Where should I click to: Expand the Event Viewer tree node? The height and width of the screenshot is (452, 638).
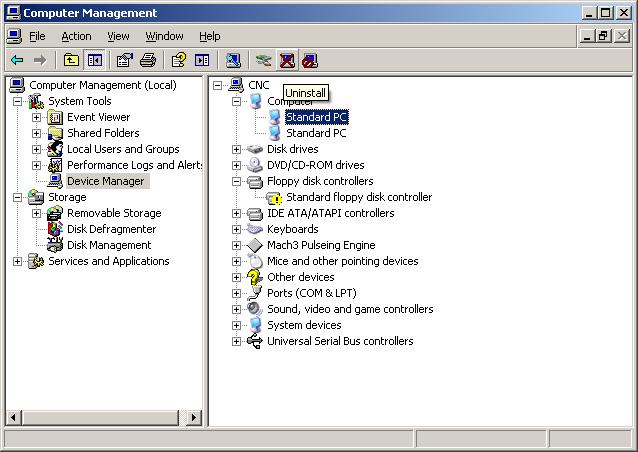(x=37, y=117)
